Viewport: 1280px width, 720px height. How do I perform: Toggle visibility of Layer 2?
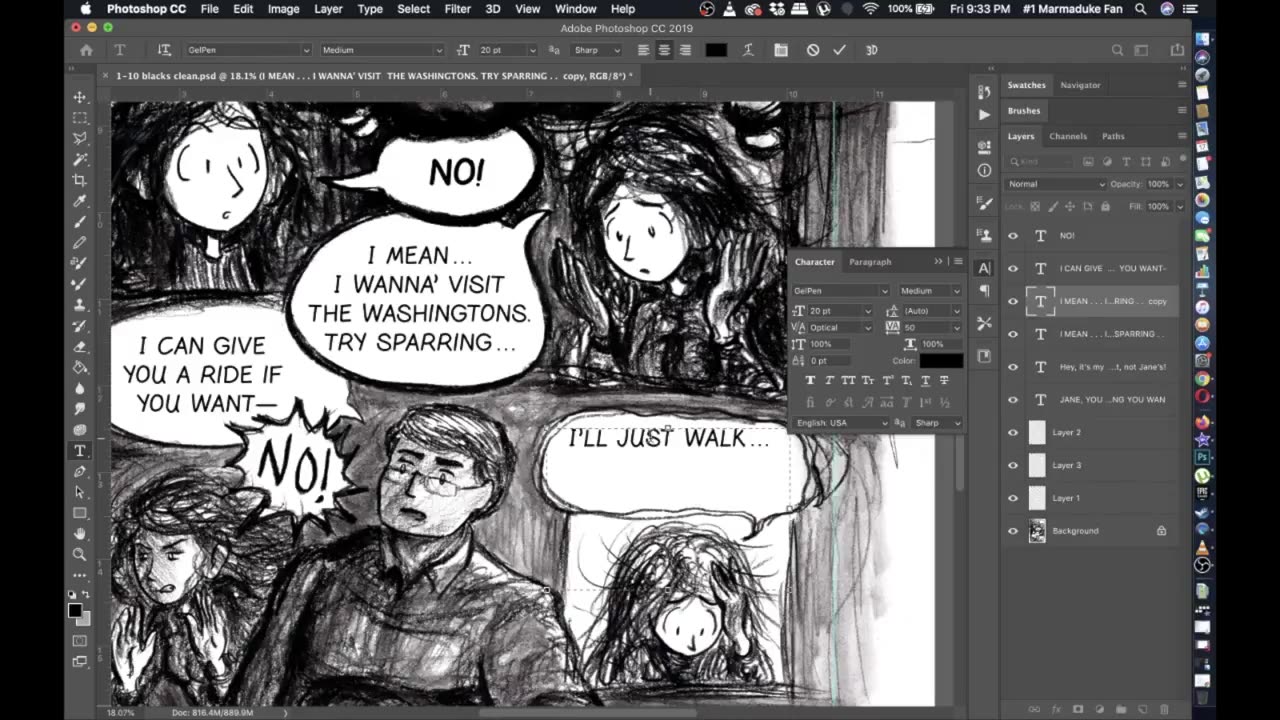pos(1013,433)
